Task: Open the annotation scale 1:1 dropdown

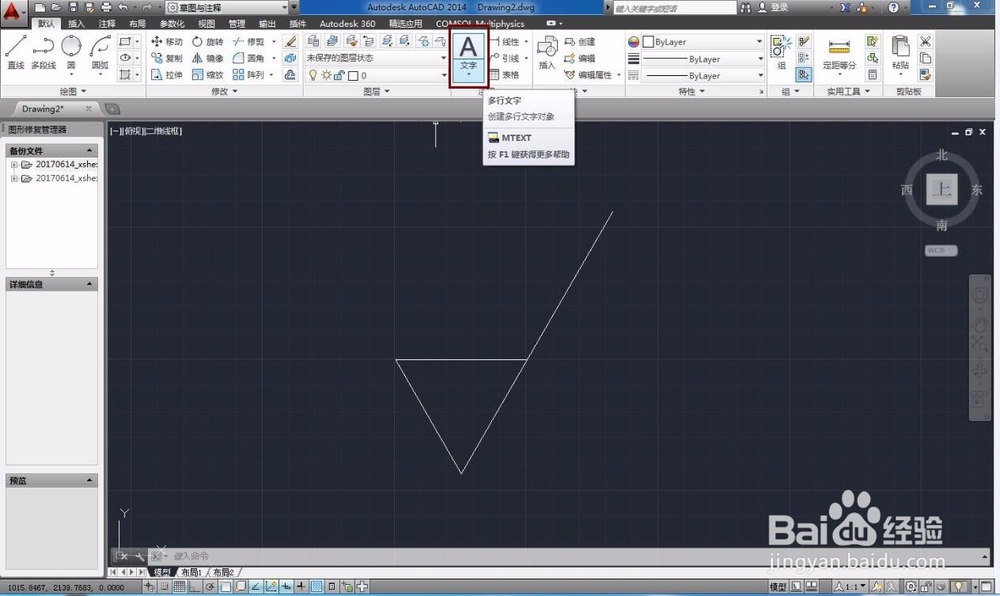Action: click(x=851, y=586)
